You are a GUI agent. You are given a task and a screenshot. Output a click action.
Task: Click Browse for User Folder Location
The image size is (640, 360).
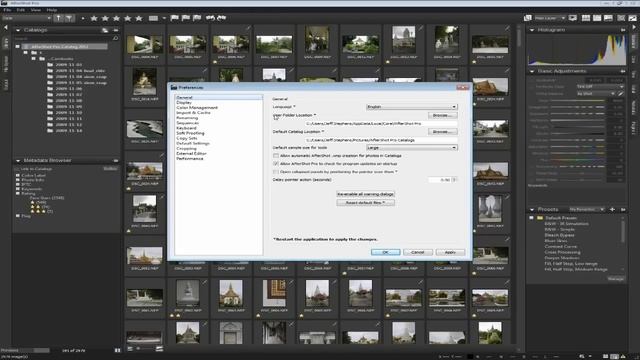tap(442, 116)
